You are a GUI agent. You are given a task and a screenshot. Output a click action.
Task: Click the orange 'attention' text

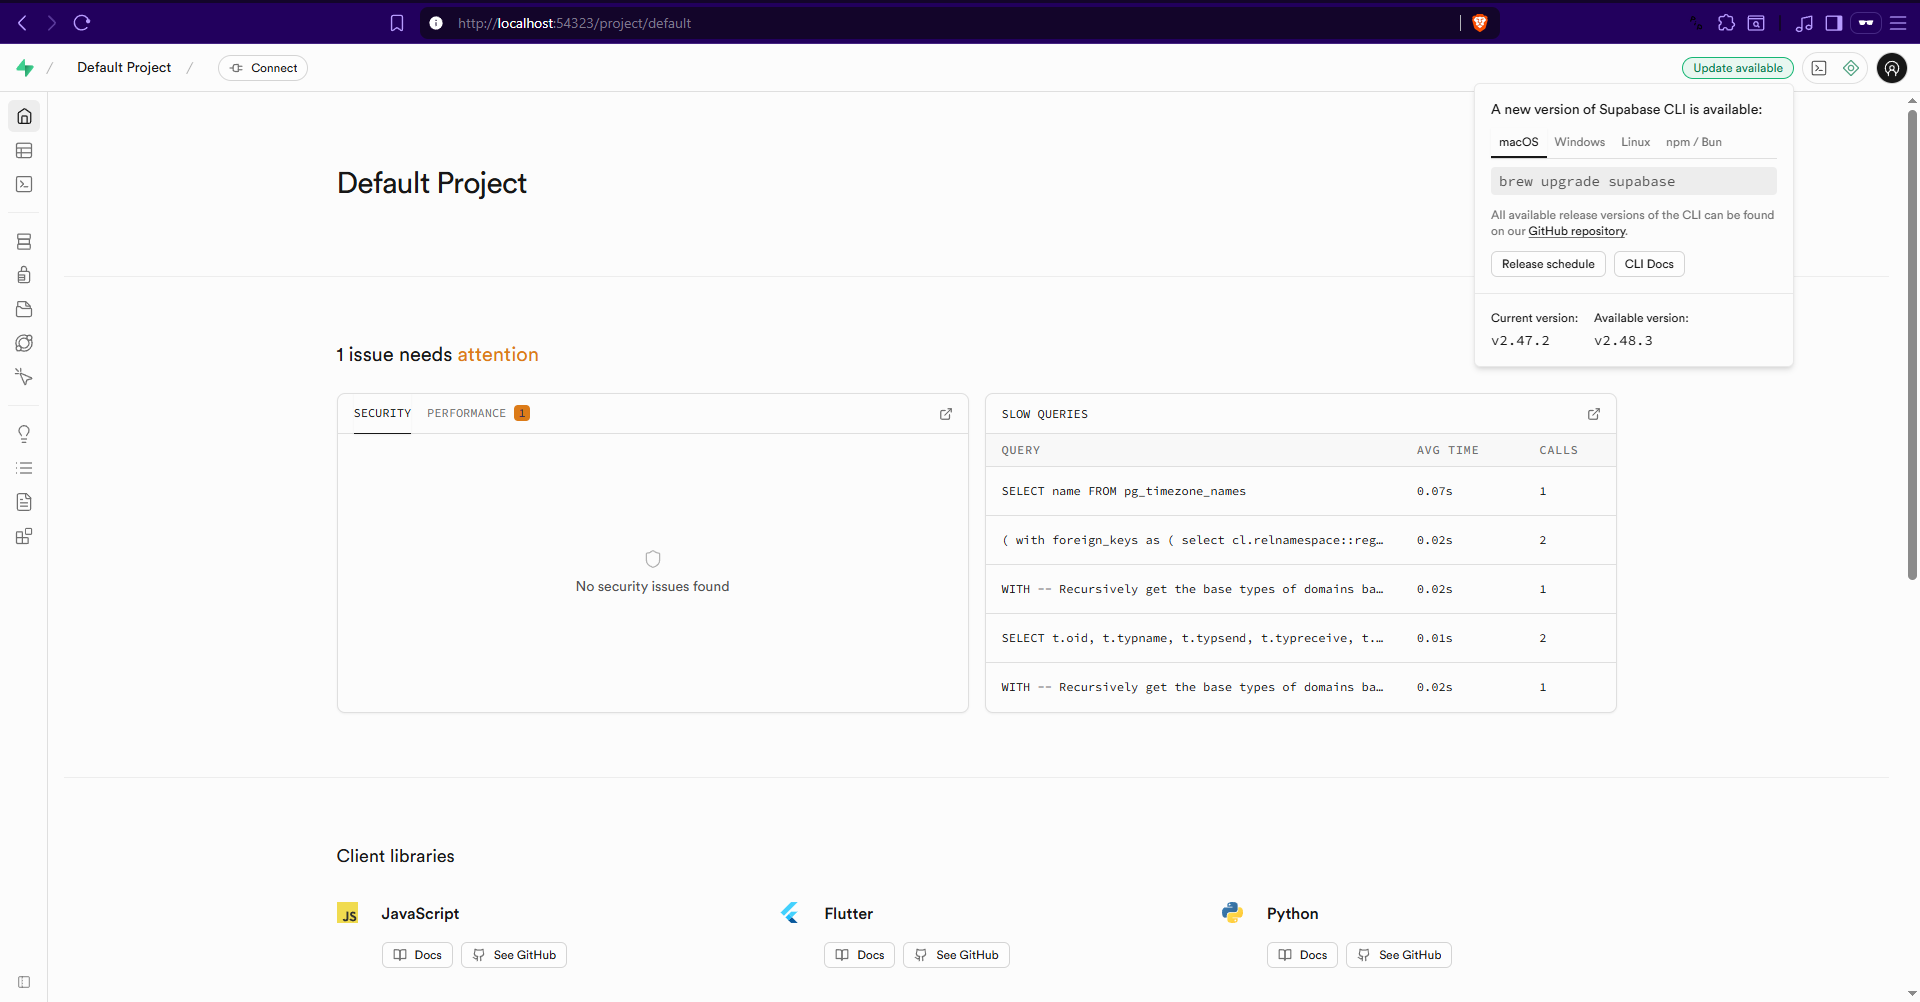click(498, 355)
